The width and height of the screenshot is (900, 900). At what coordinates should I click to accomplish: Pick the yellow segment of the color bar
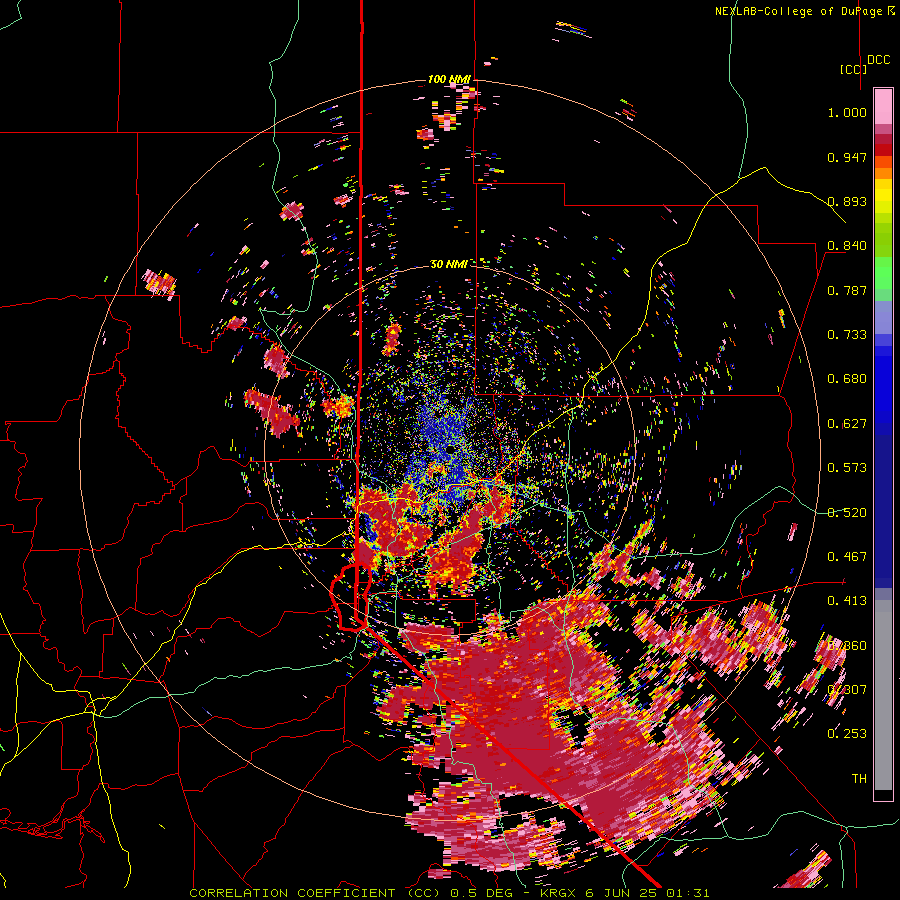[x=883, y=196]
